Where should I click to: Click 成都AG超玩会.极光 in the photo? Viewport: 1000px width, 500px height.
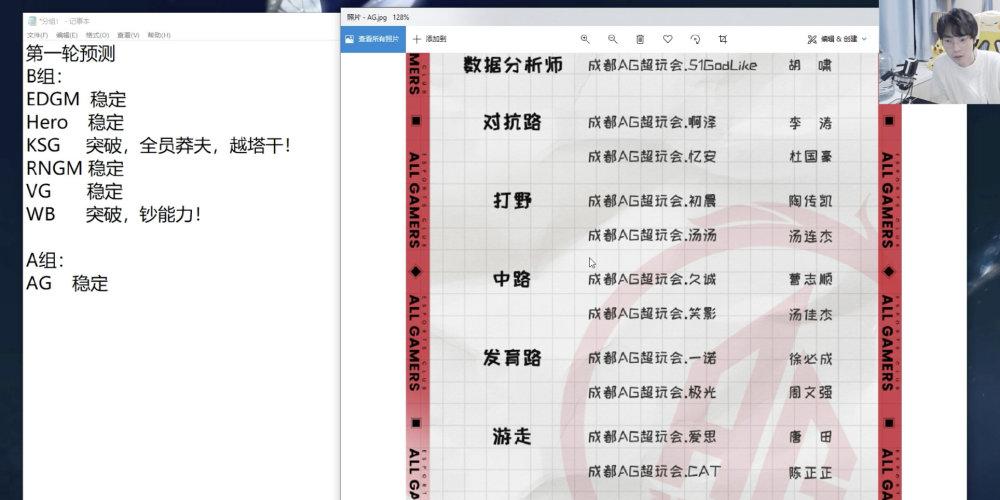[x=652, y=392]
